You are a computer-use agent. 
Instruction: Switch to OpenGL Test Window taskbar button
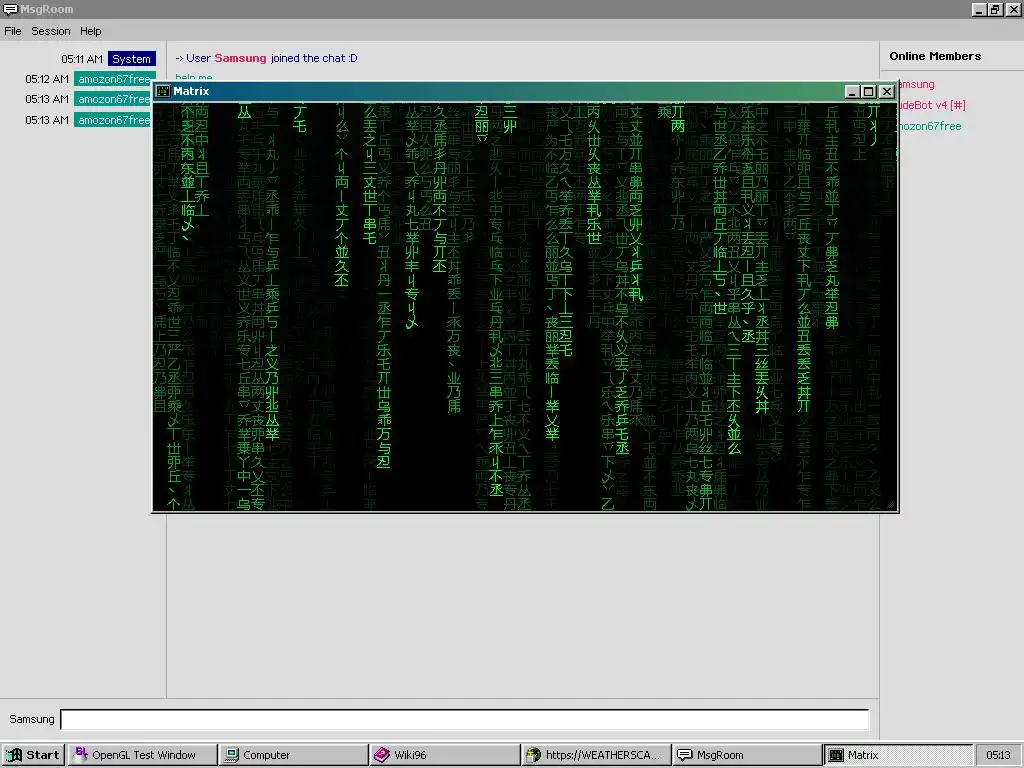(143, 755)
